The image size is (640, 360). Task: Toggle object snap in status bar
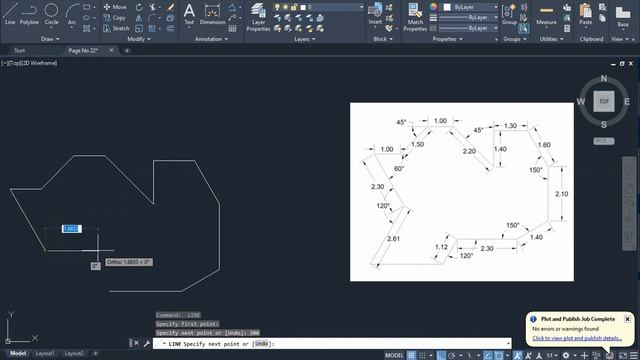pyautogui.click(x=499, y=356)
